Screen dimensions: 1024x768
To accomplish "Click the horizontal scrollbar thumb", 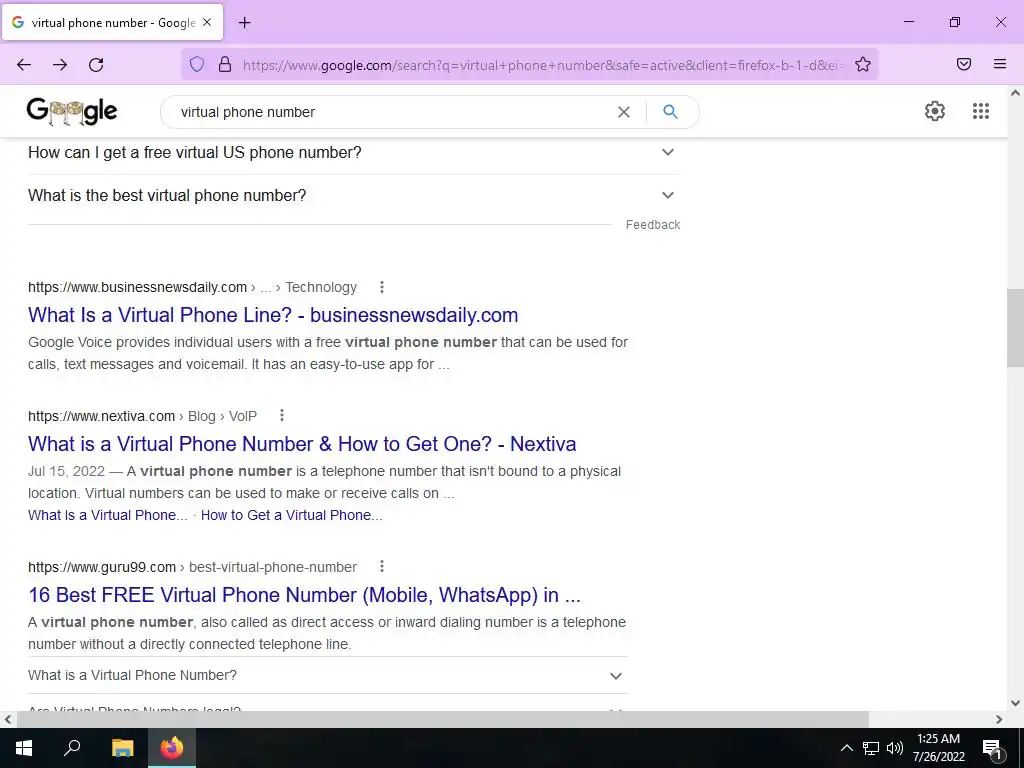I will click(x=443, y=719).
